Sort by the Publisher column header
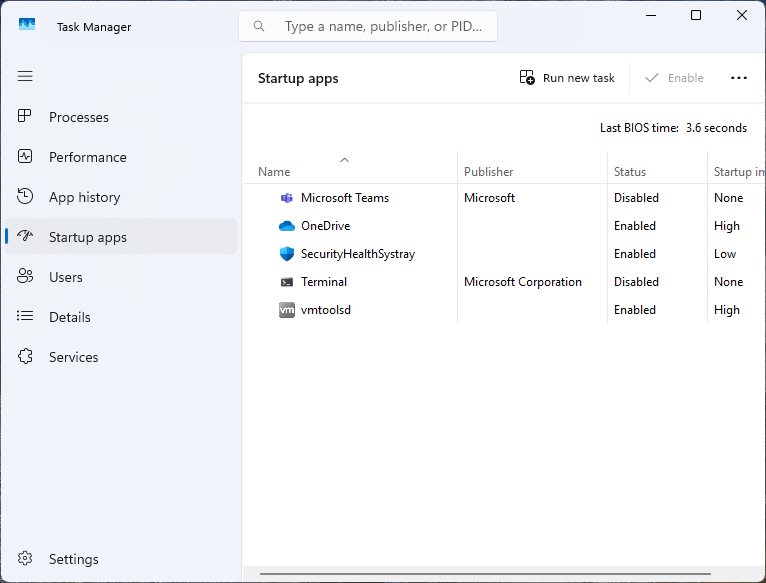 (x=532, y=167)
